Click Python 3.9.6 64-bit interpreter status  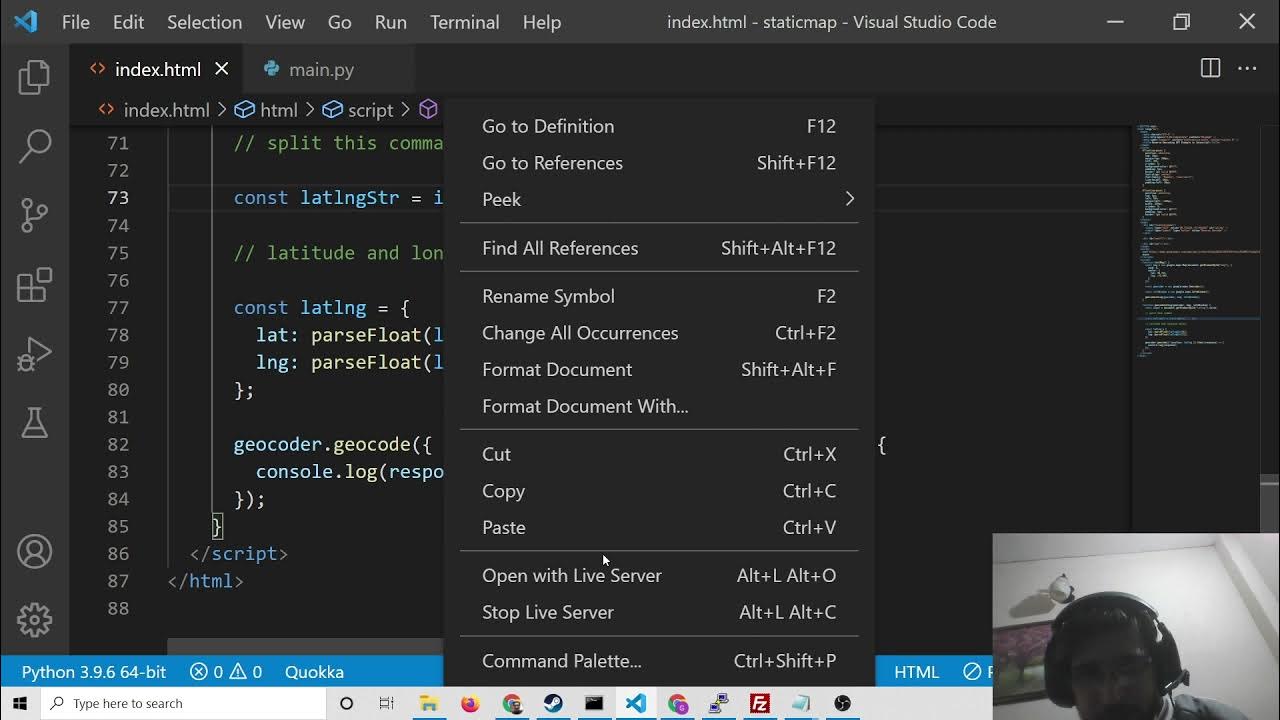(94, 672)
